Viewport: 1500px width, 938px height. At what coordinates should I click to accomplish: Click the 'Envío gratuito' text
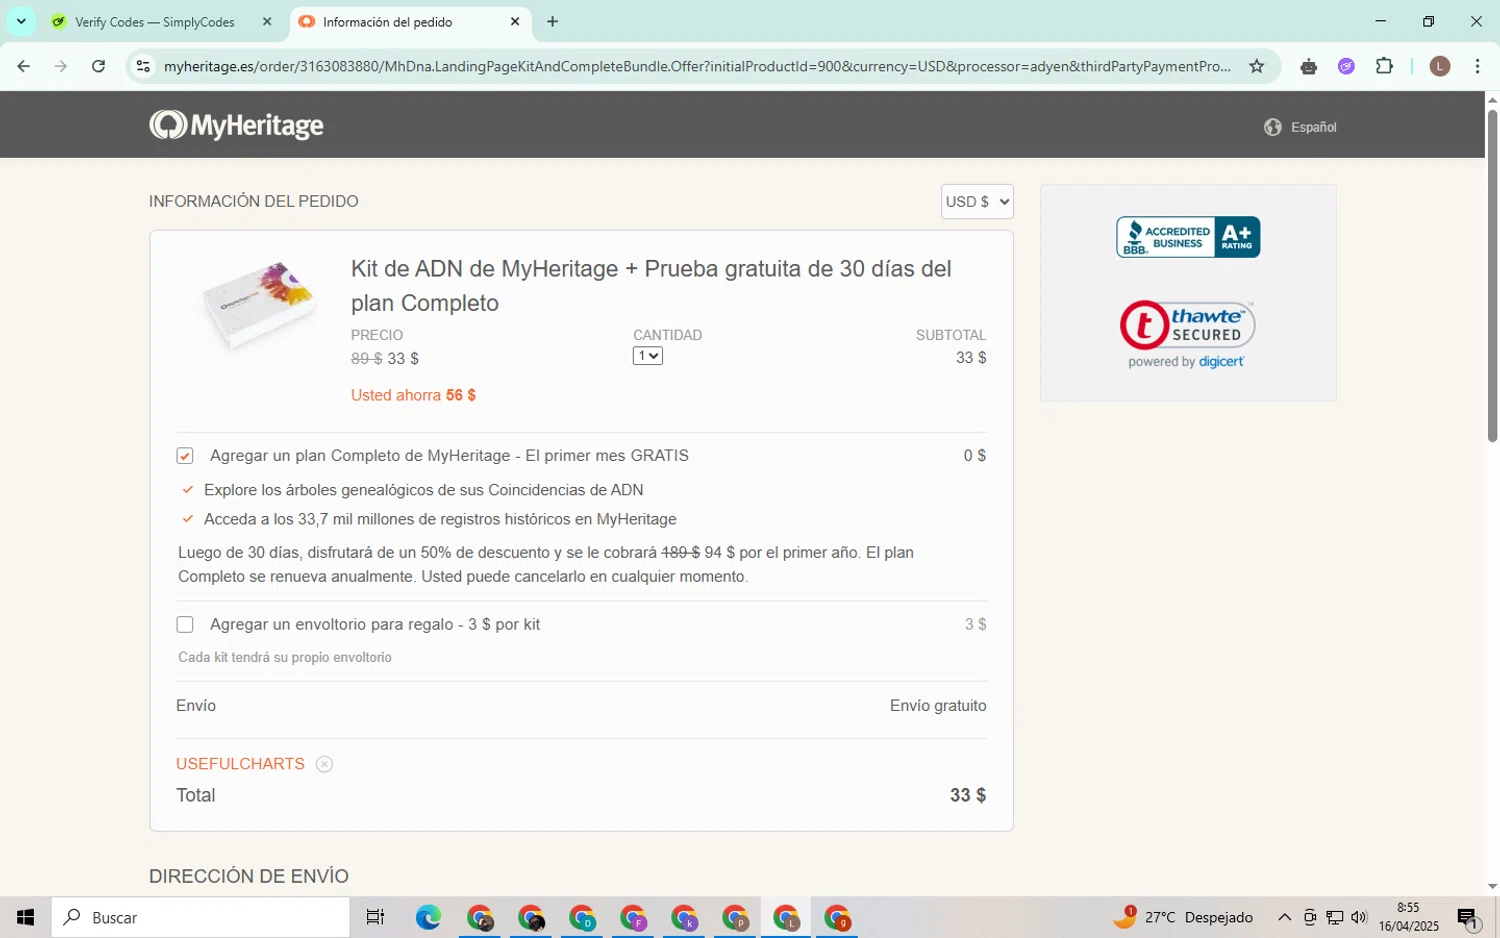938,706
